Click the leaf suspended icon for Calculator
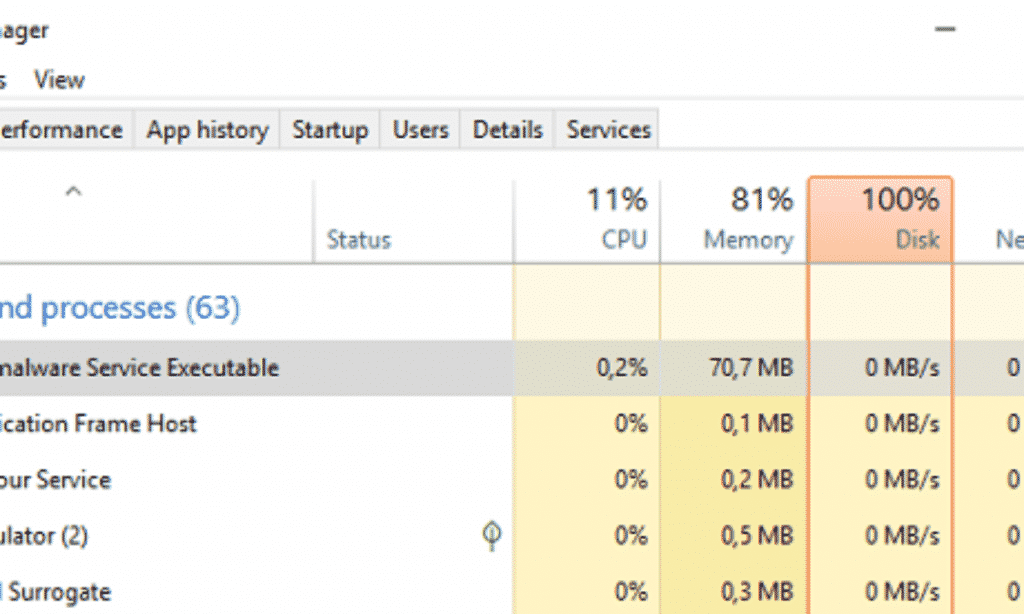The height and width of the screenshot is (614, 1024). [x=492, y=536]
